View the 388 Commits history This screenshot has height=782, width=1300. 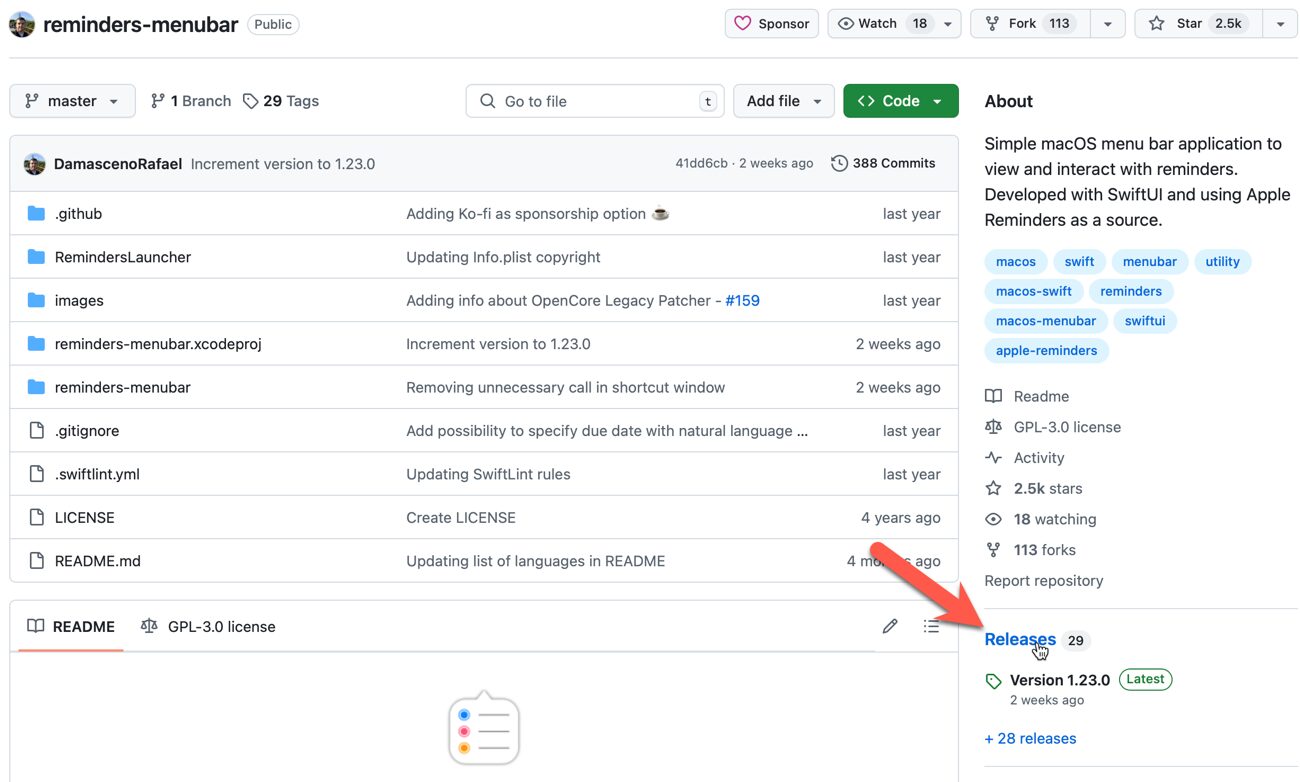click(x=884, y=163)
